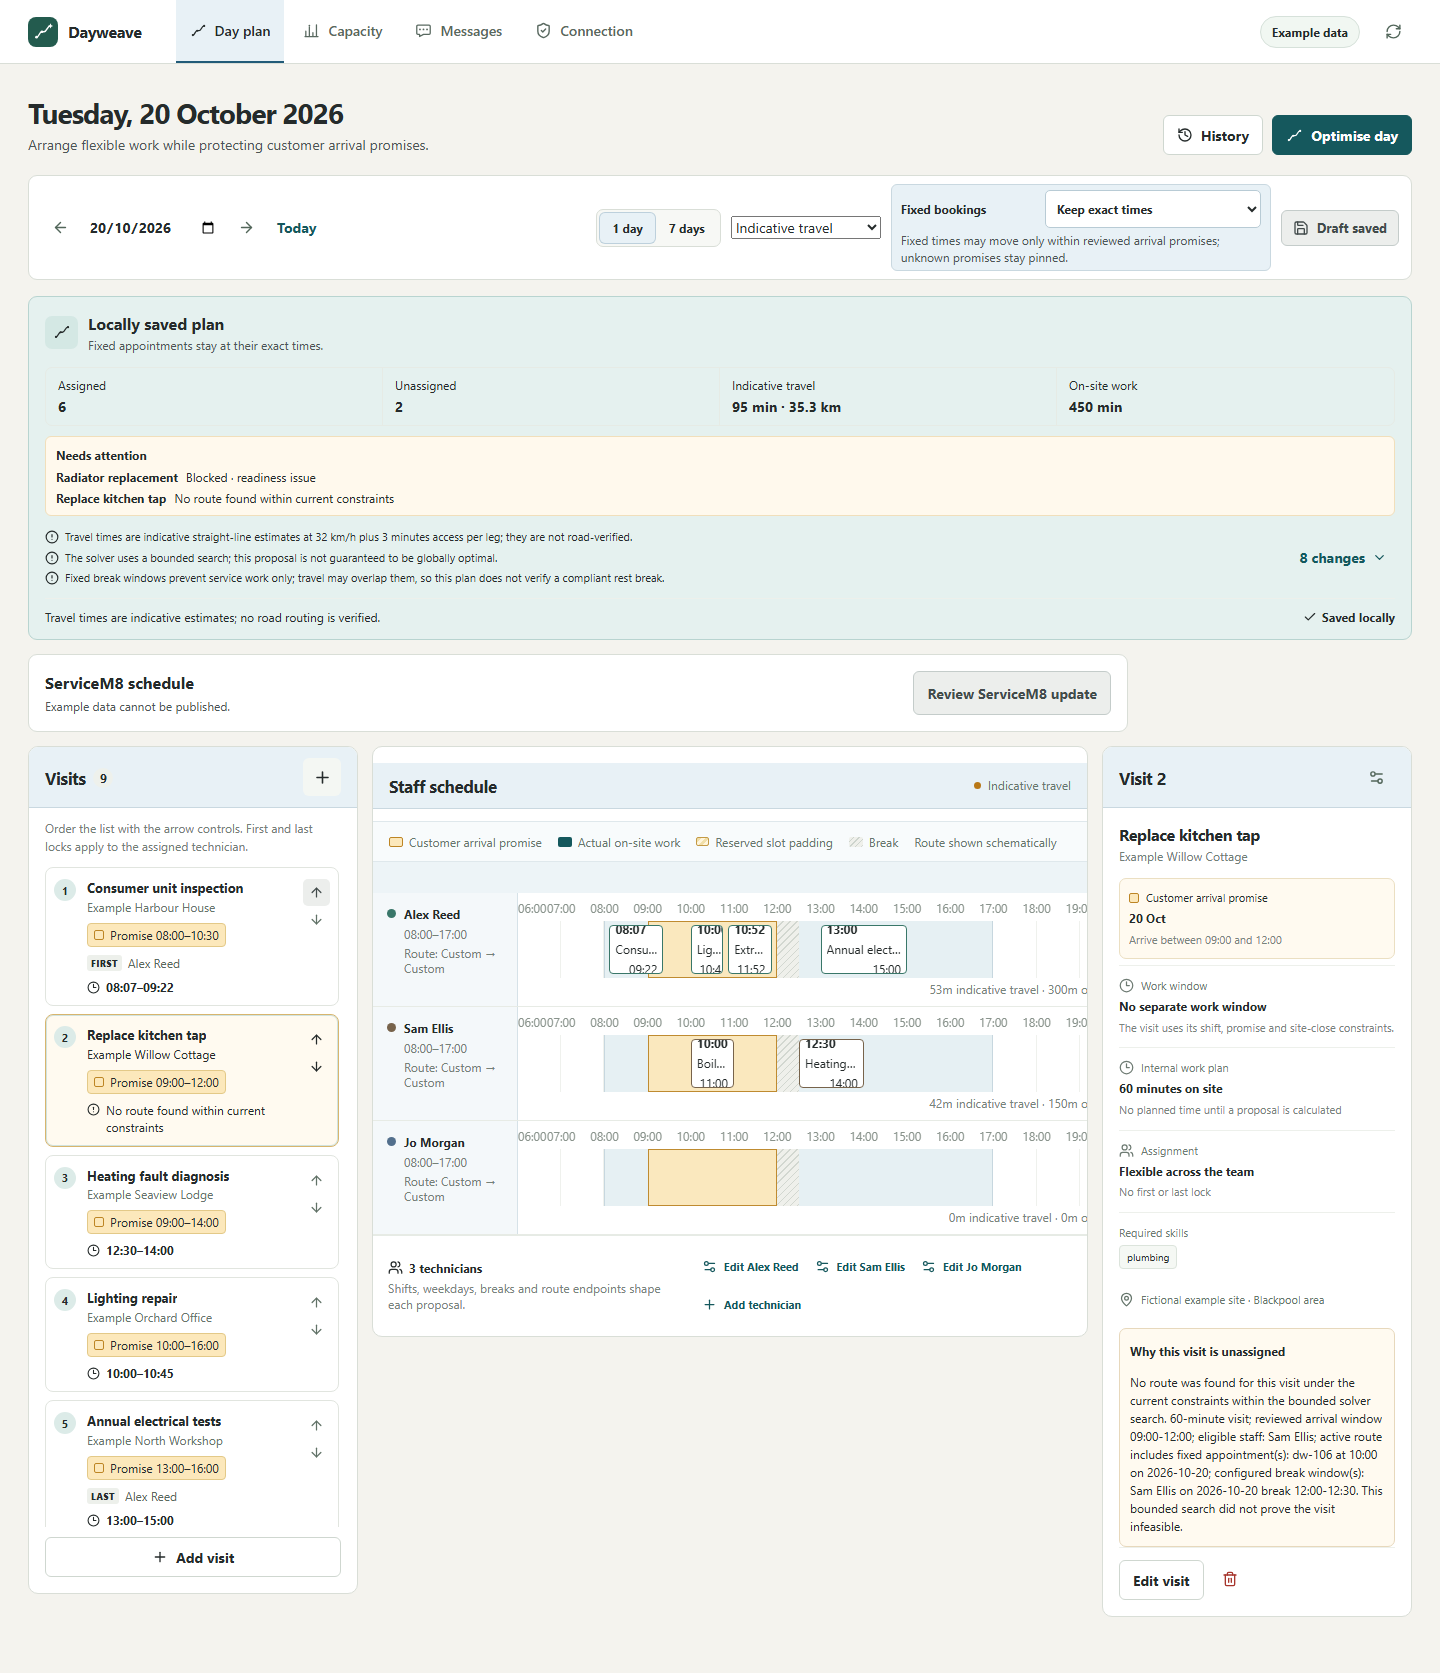Move the Replace kitchen tap visit card up
The width and height of the screenshot is (1440, 1673).
click(x=316, y=1039)
